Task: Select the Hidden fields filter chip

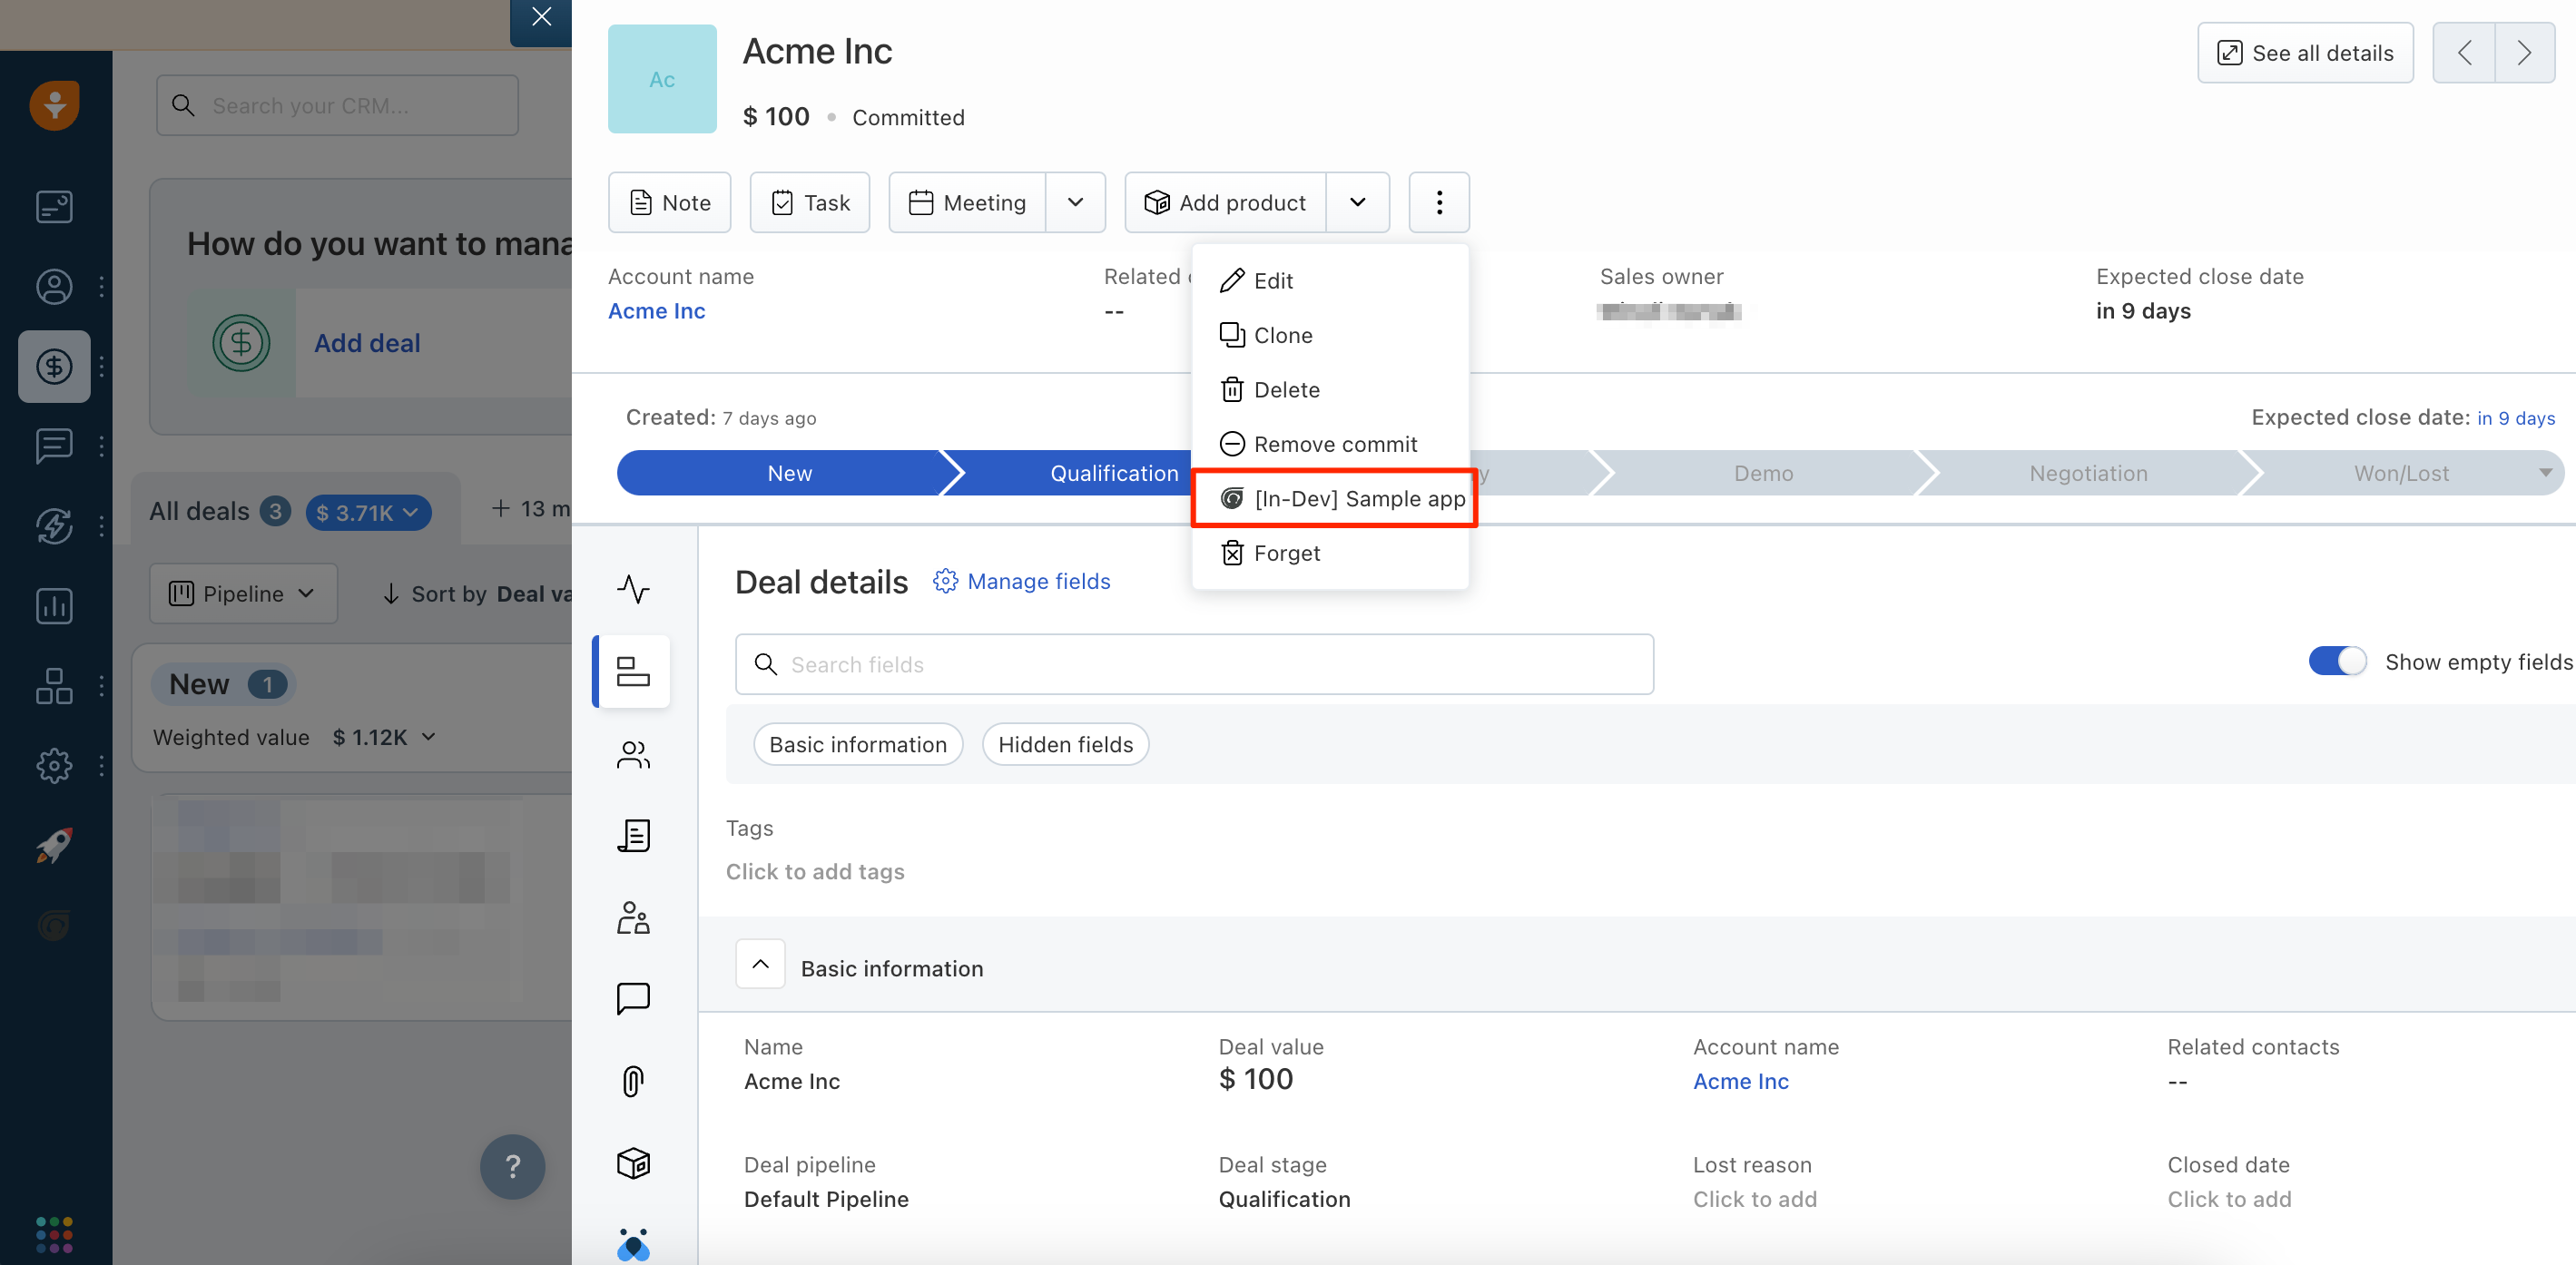Action: click(x=1065, y=745)
